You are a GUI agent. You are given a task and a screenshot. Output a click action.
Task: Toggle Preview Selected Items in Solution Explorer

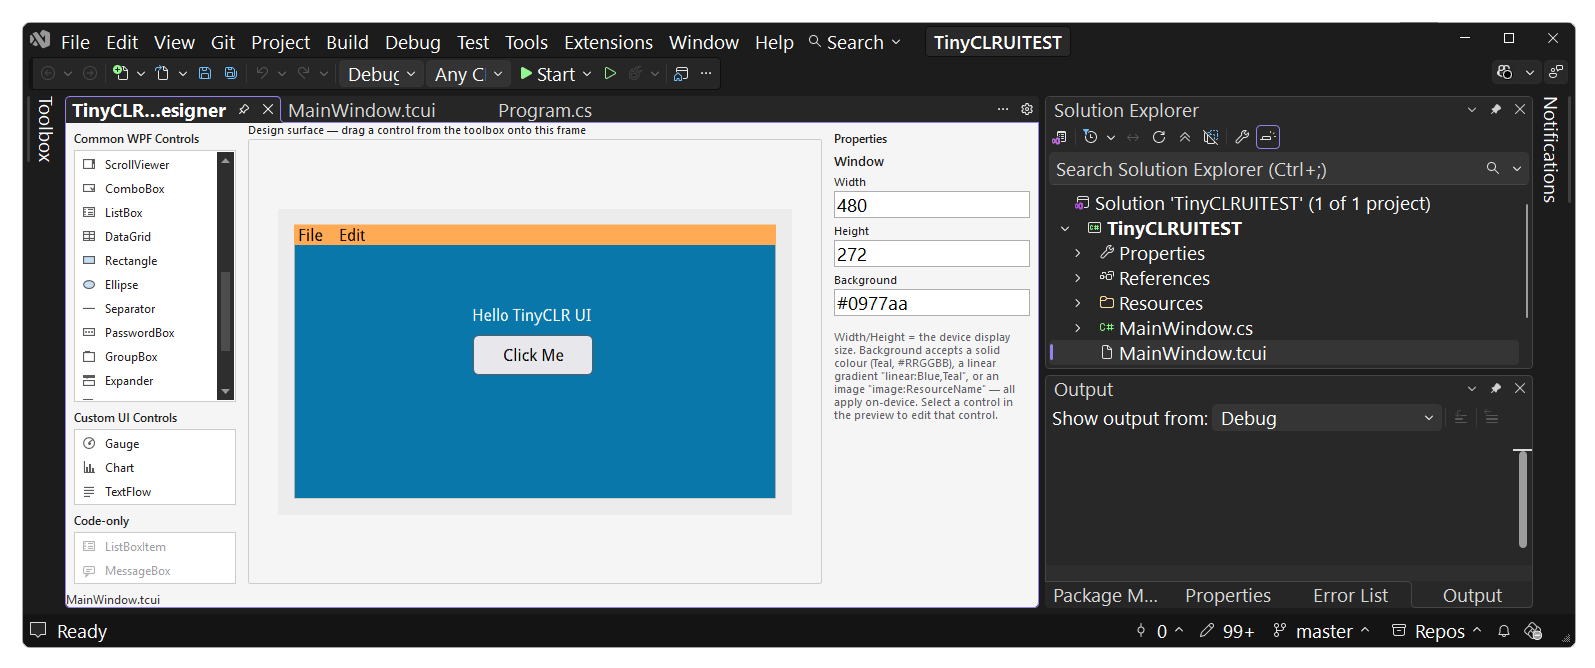tap(1268, 137)
